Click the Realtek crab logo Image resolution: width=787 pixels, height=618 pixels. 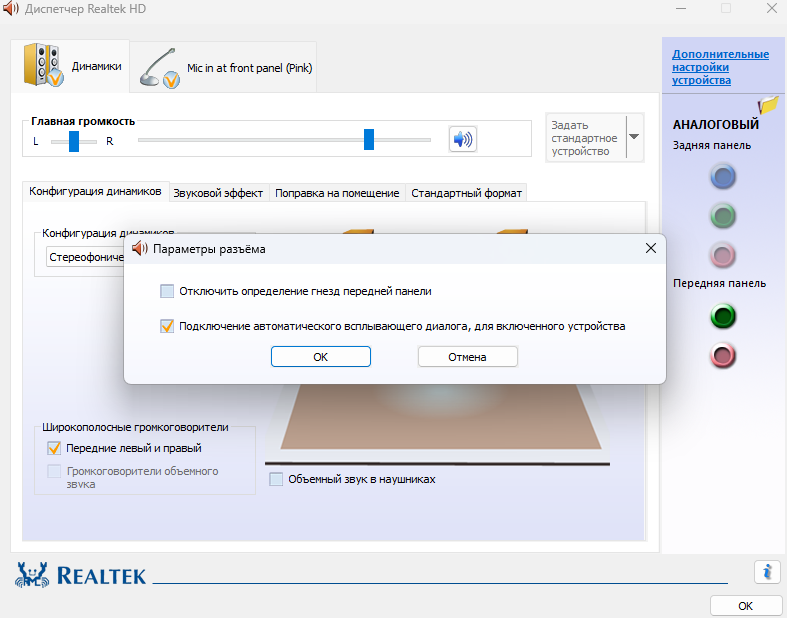(32, 574)
